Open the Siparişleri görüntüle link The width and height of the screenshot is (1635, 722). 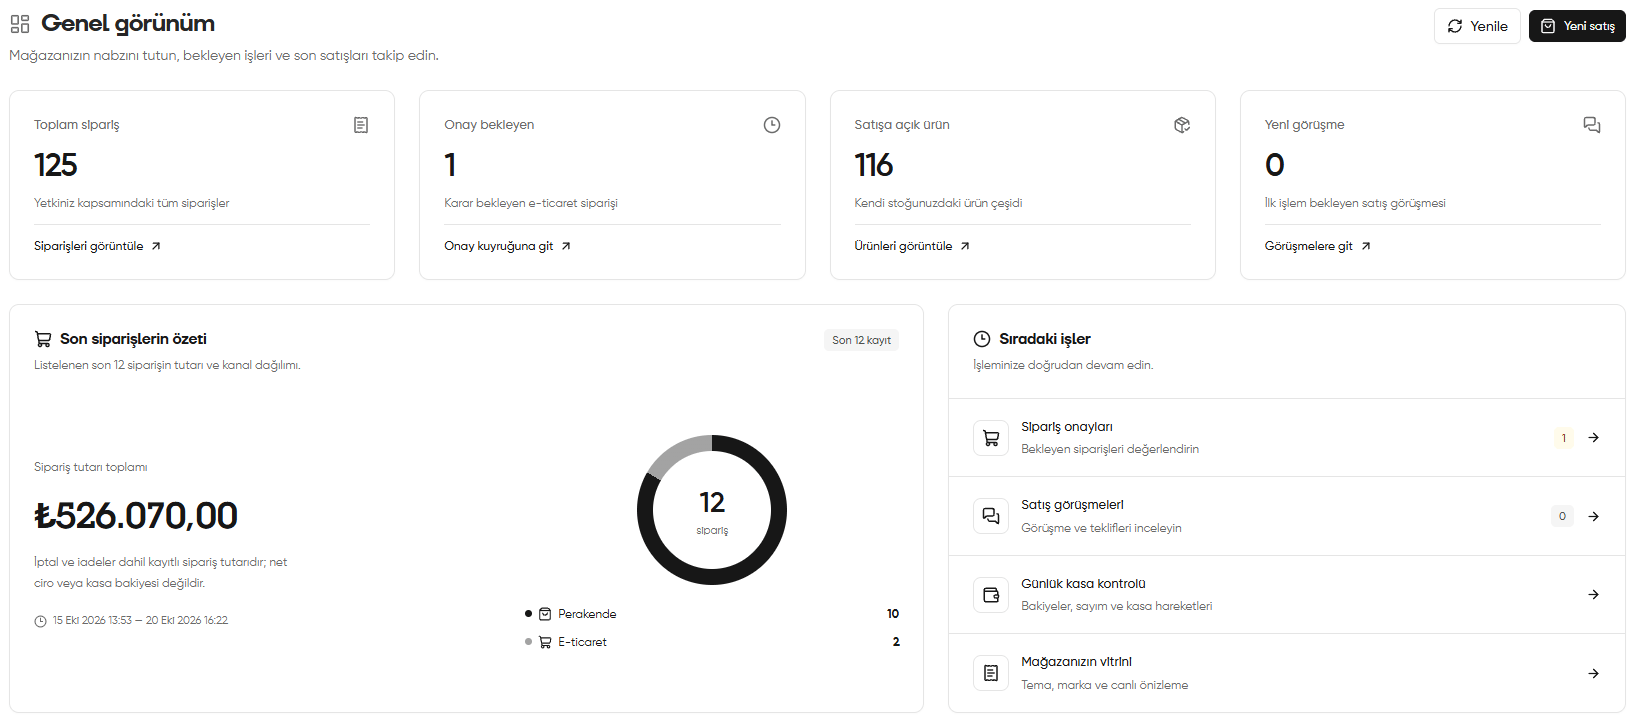coord(97,246)
